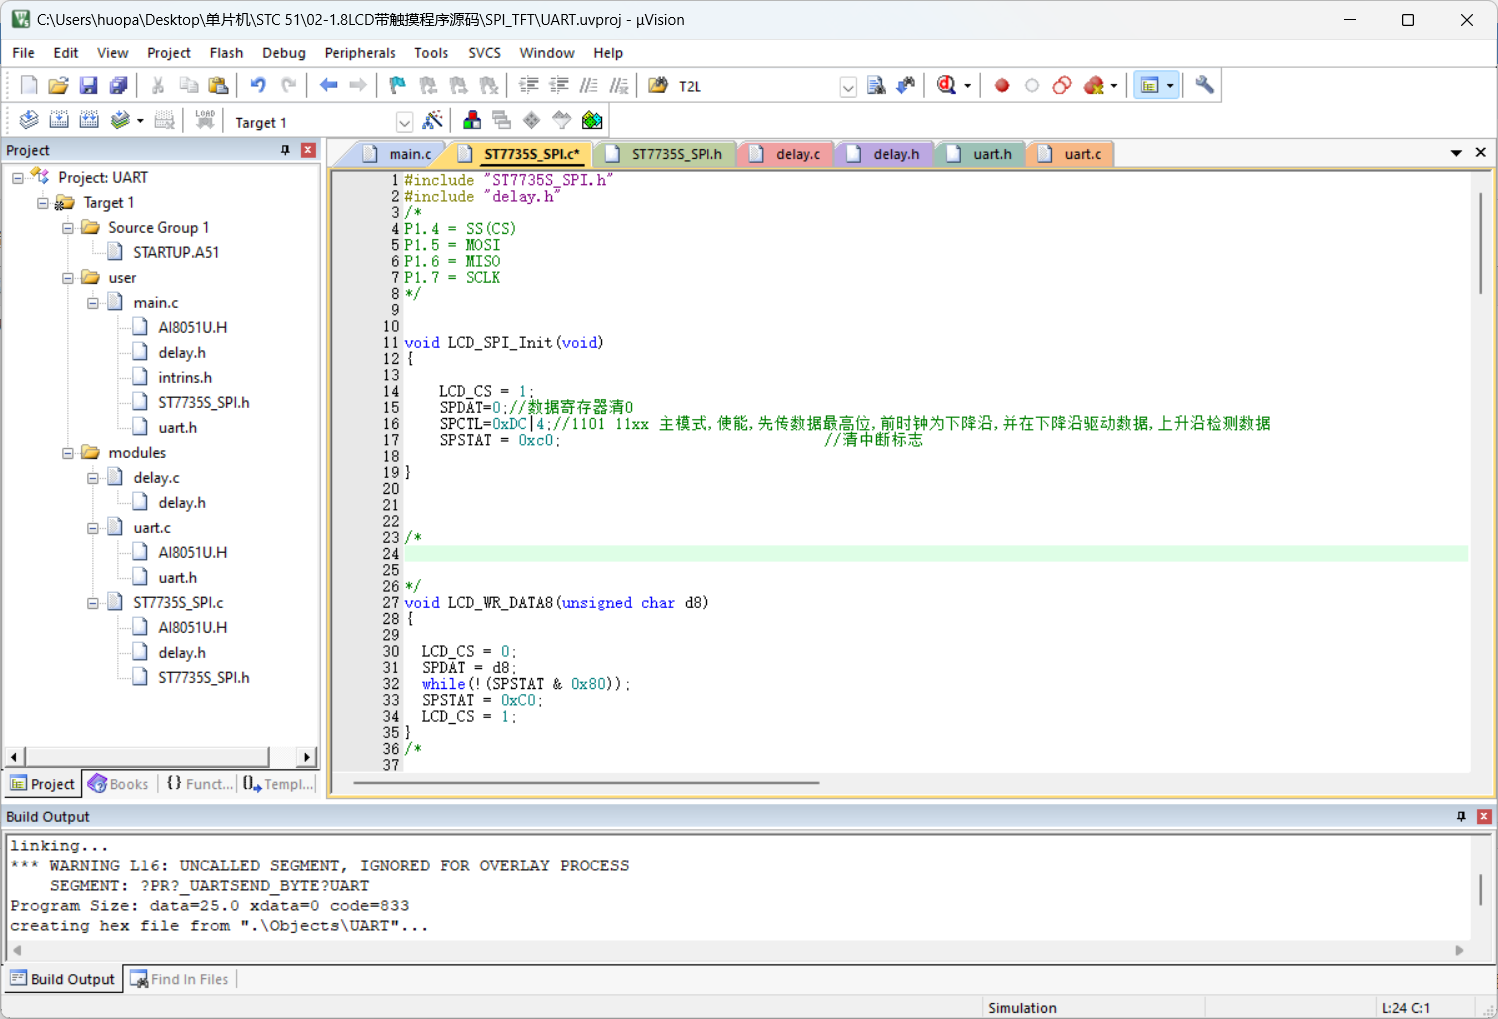The width and height of the screenshot is (1498, 1019).
Task: Open debug session dropdown arrow
Action: coord(967,86)
